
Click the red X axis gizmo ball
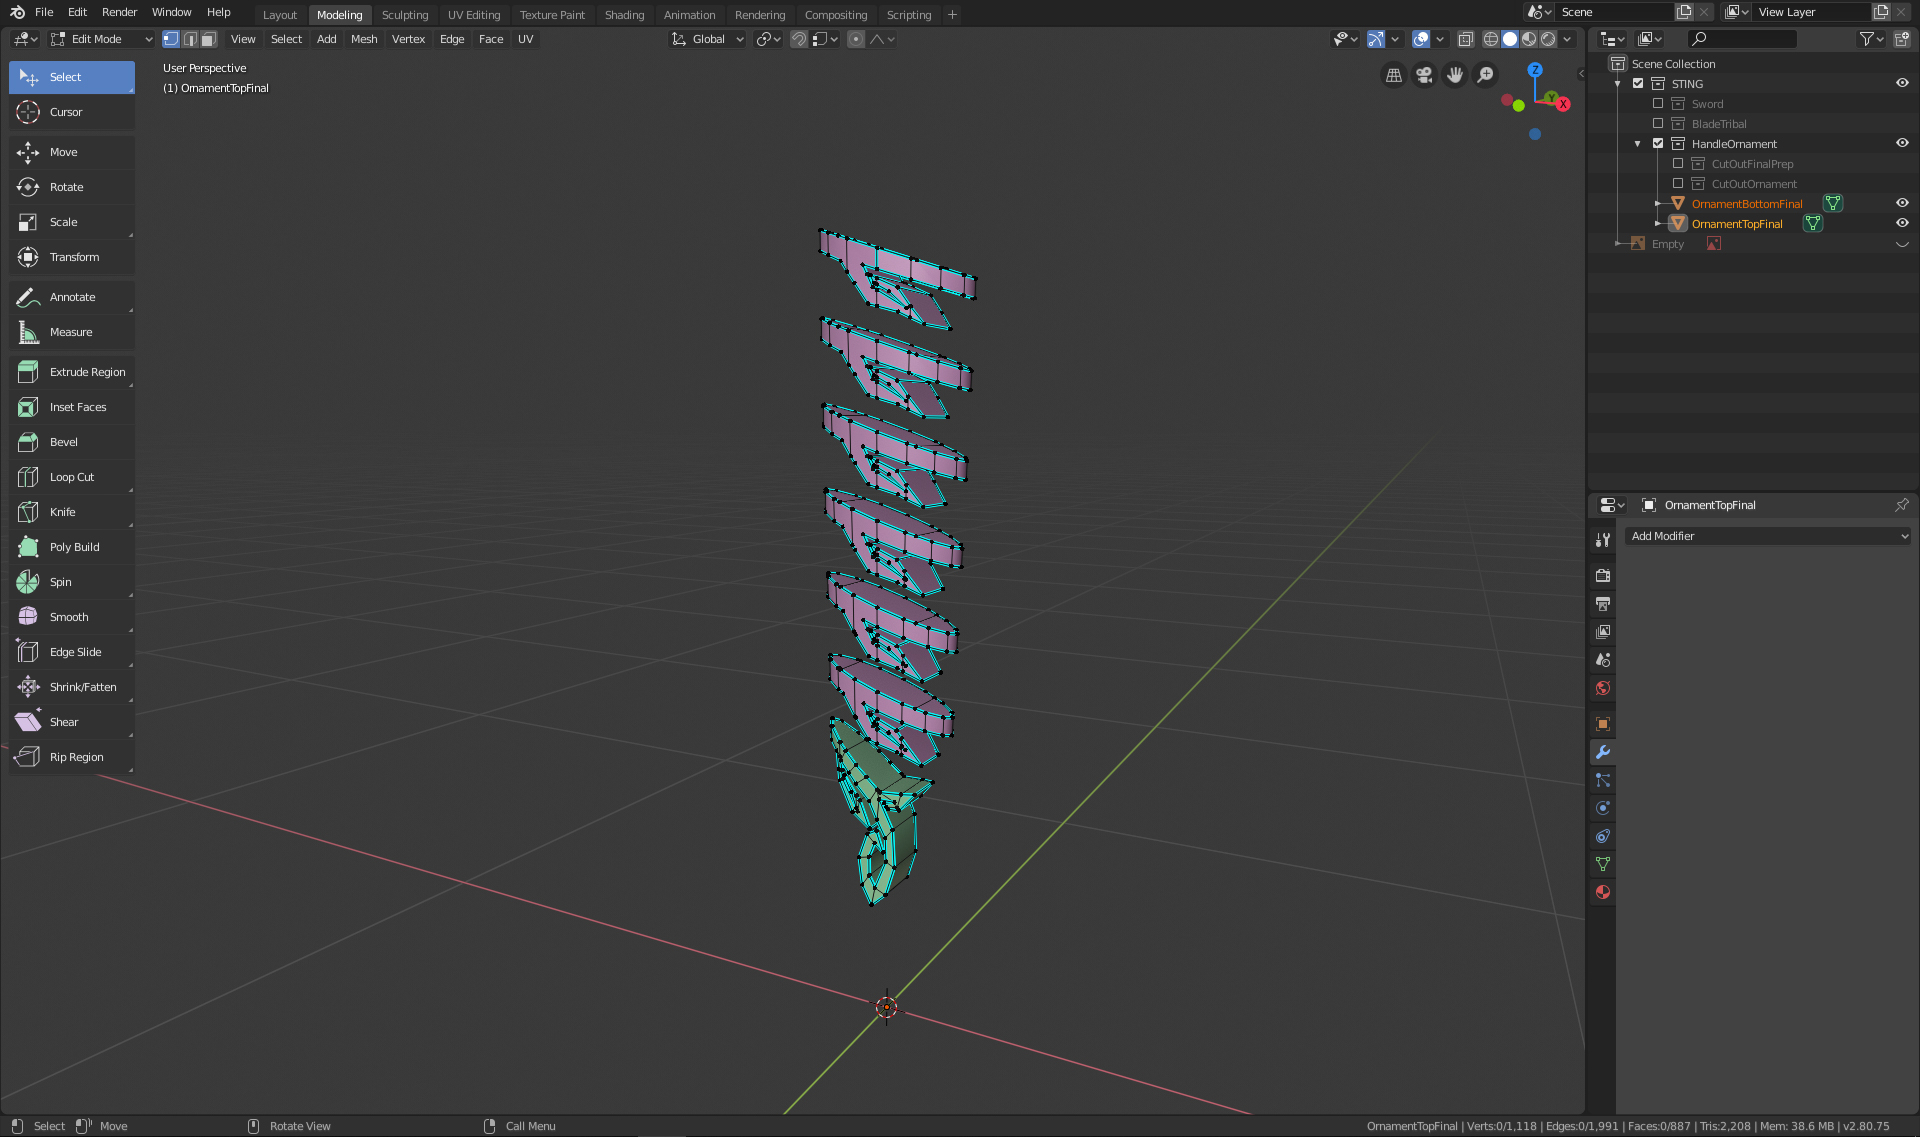click(1563, 104)
